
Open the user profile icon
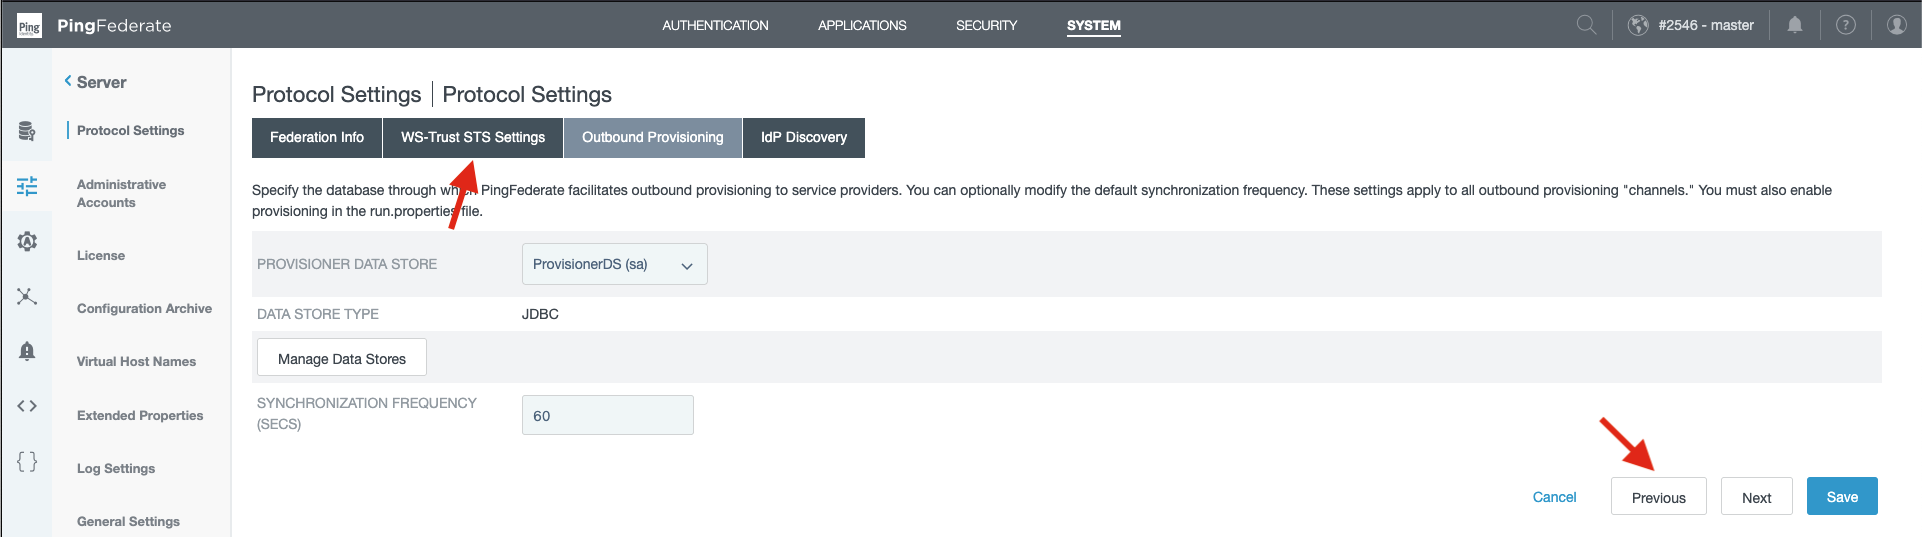[x=1896, y=25]
